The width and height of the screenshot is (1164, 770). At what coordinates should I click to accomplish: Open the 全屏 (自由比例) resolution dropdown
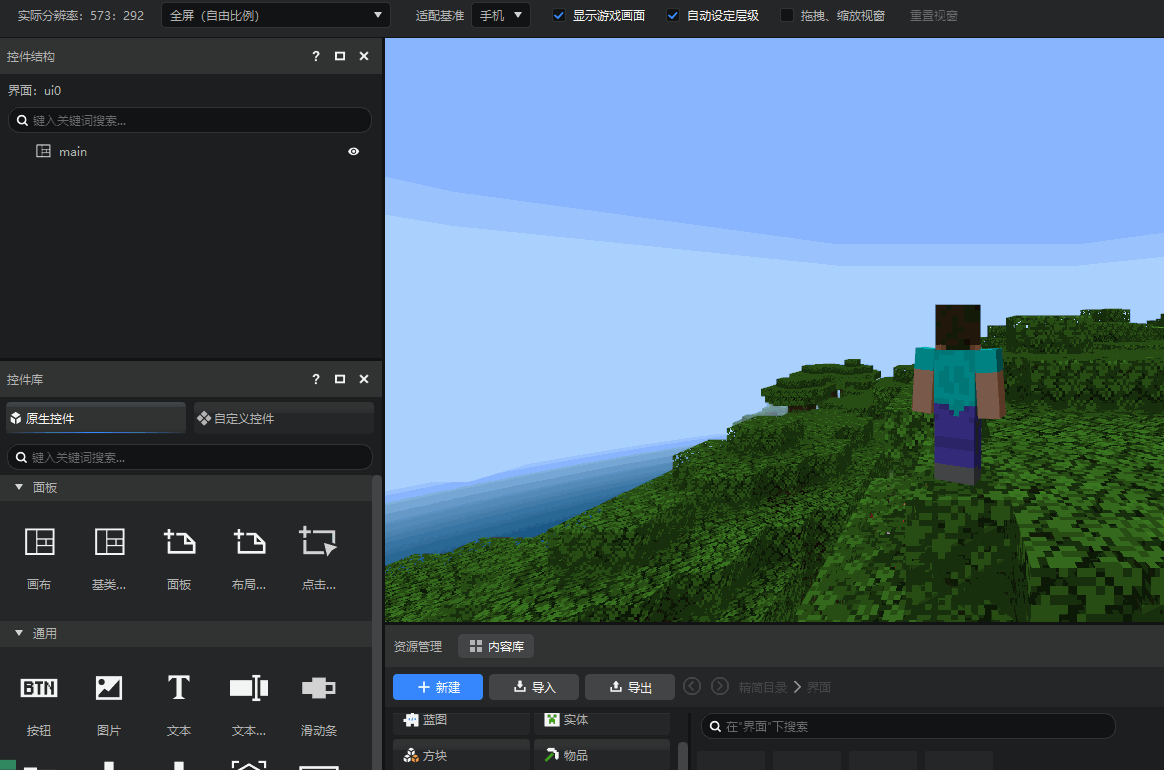click(276, 16)
